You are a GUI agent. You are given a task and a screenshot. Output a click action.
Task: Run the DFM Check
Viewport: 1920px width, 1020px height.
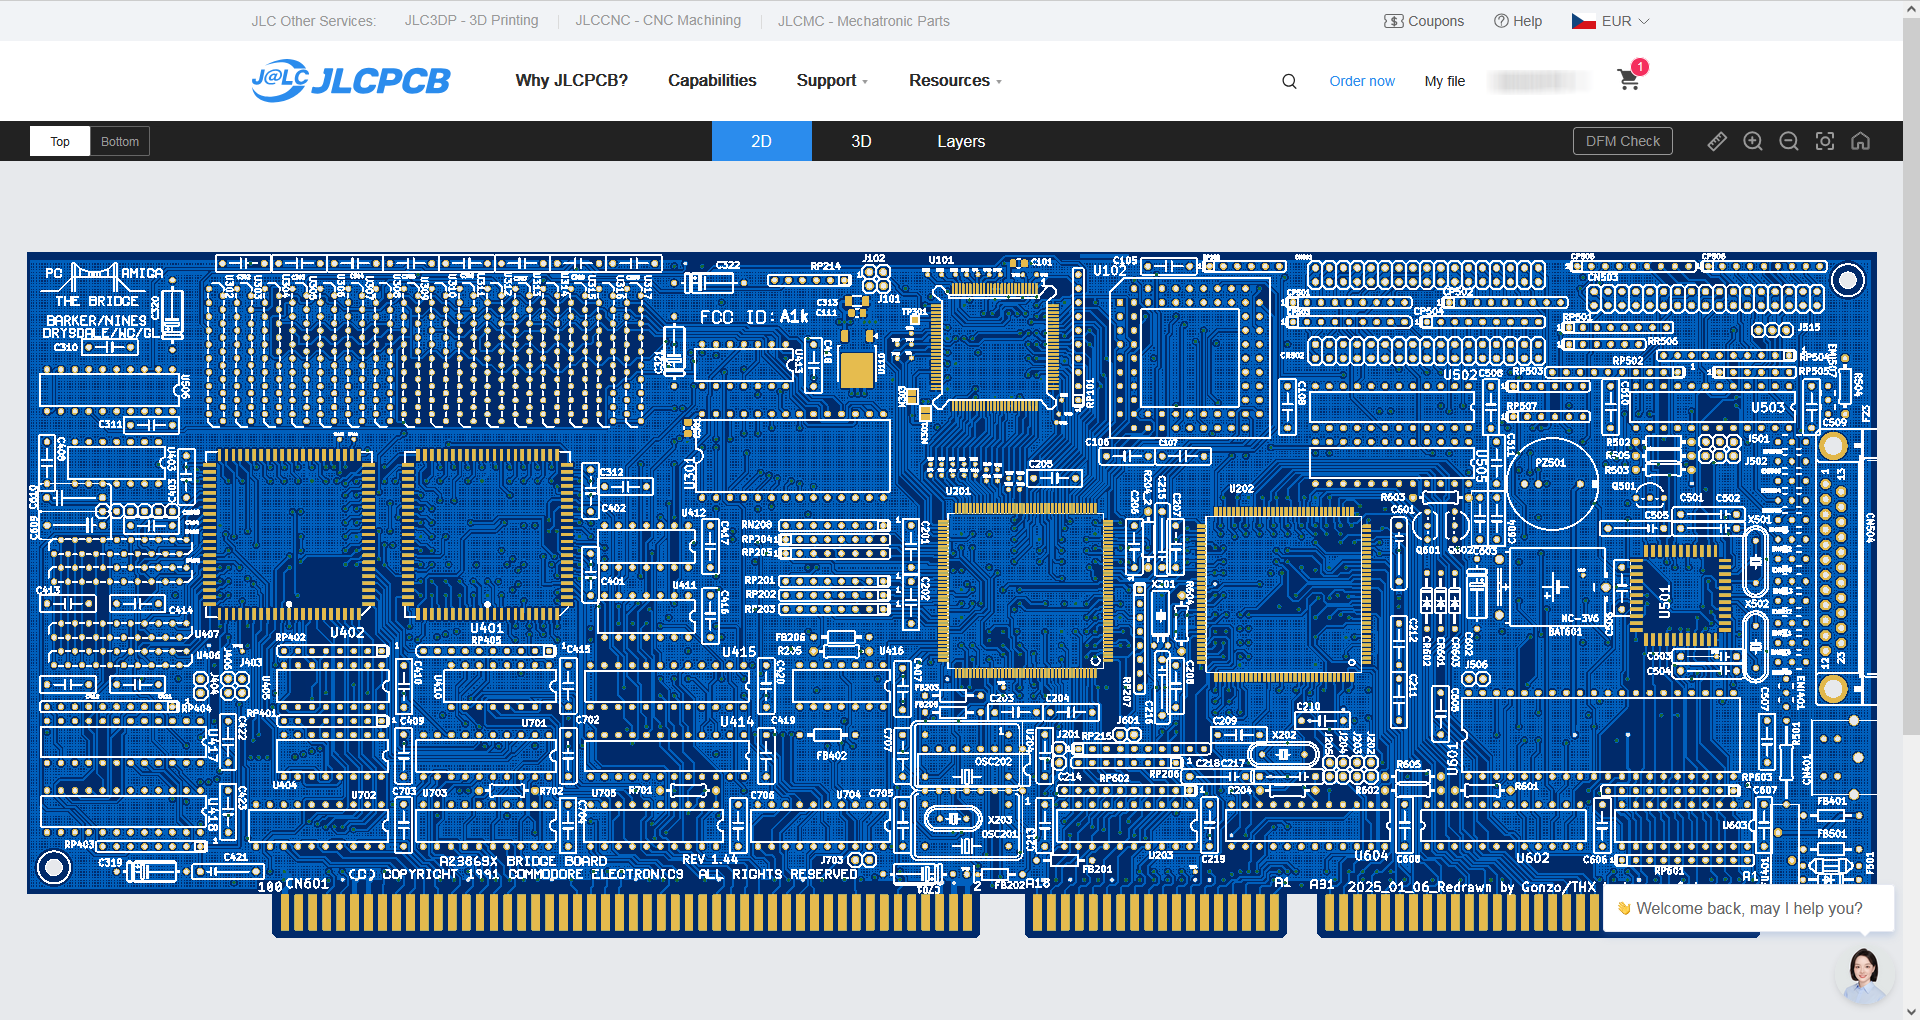pyautogui.click(x=1622, y=141)
